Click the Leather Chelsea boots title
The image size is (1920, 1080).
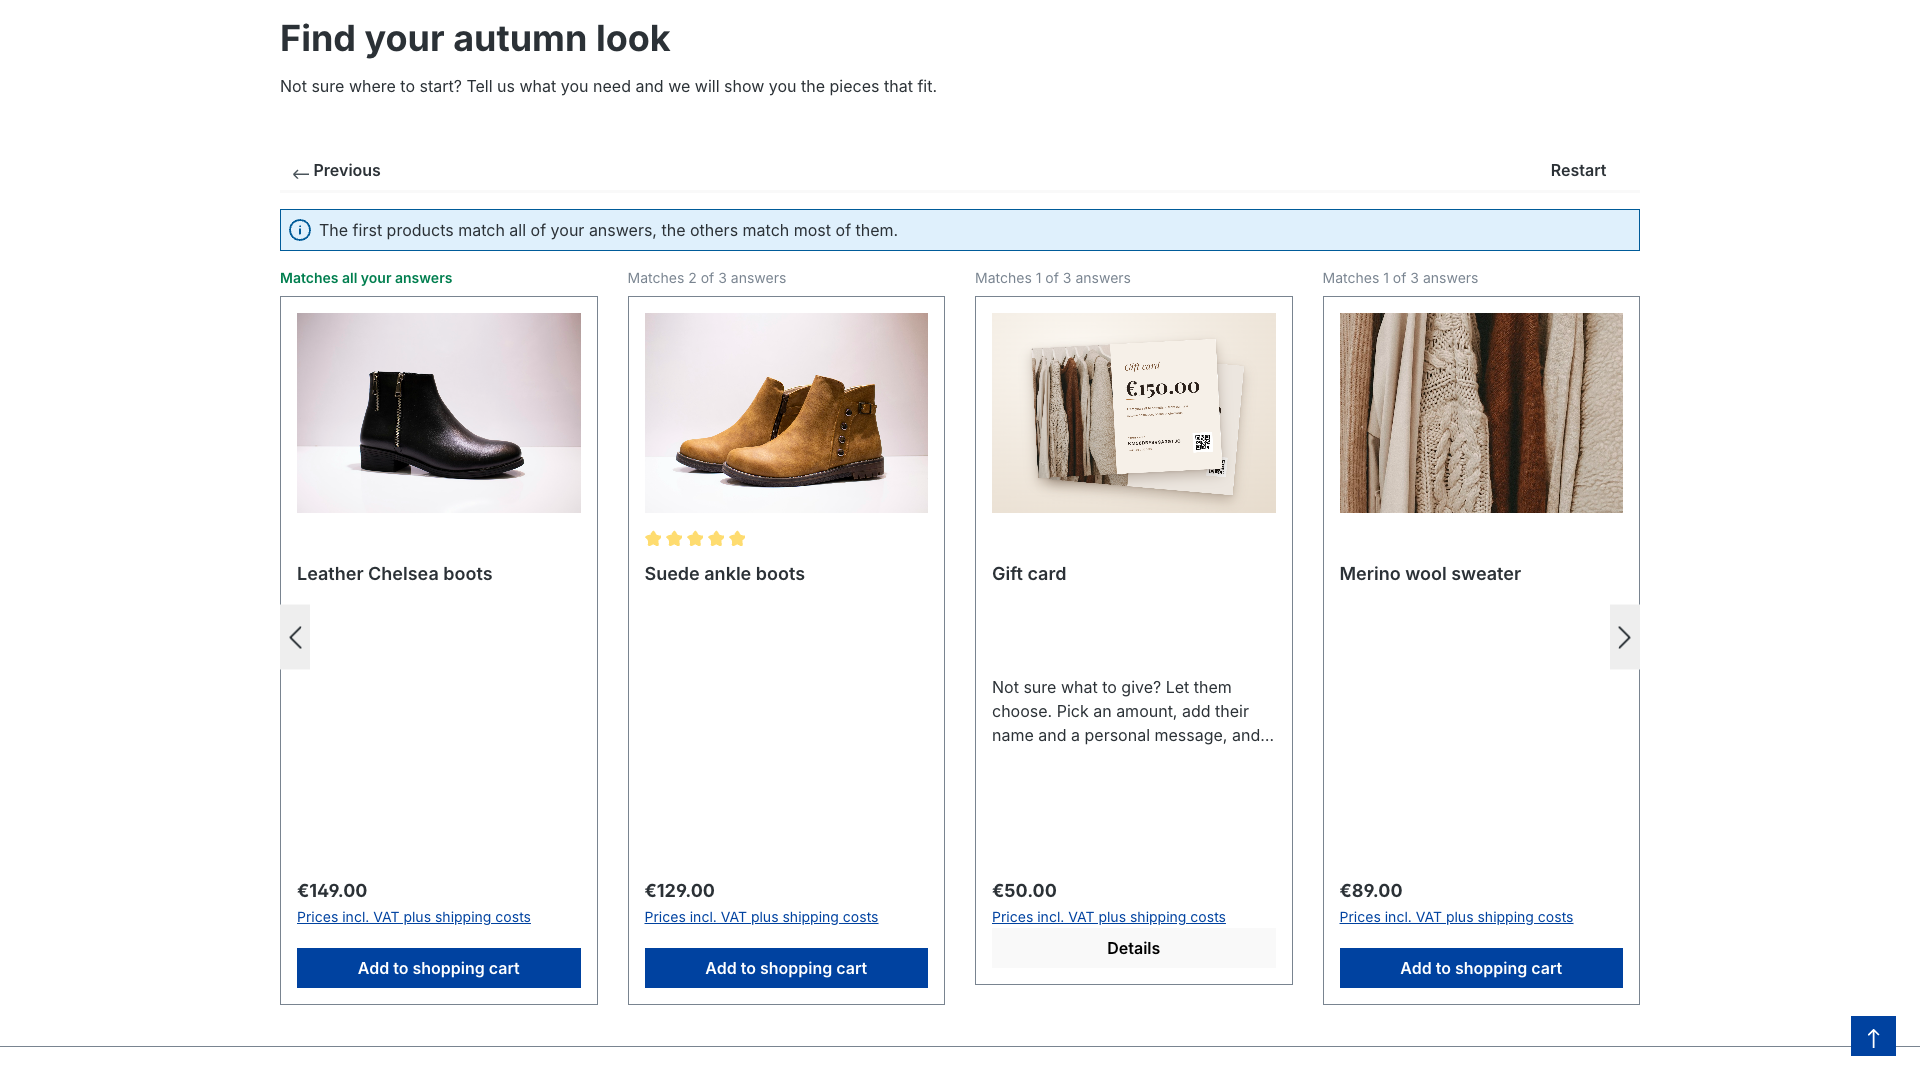pos(394,574)
